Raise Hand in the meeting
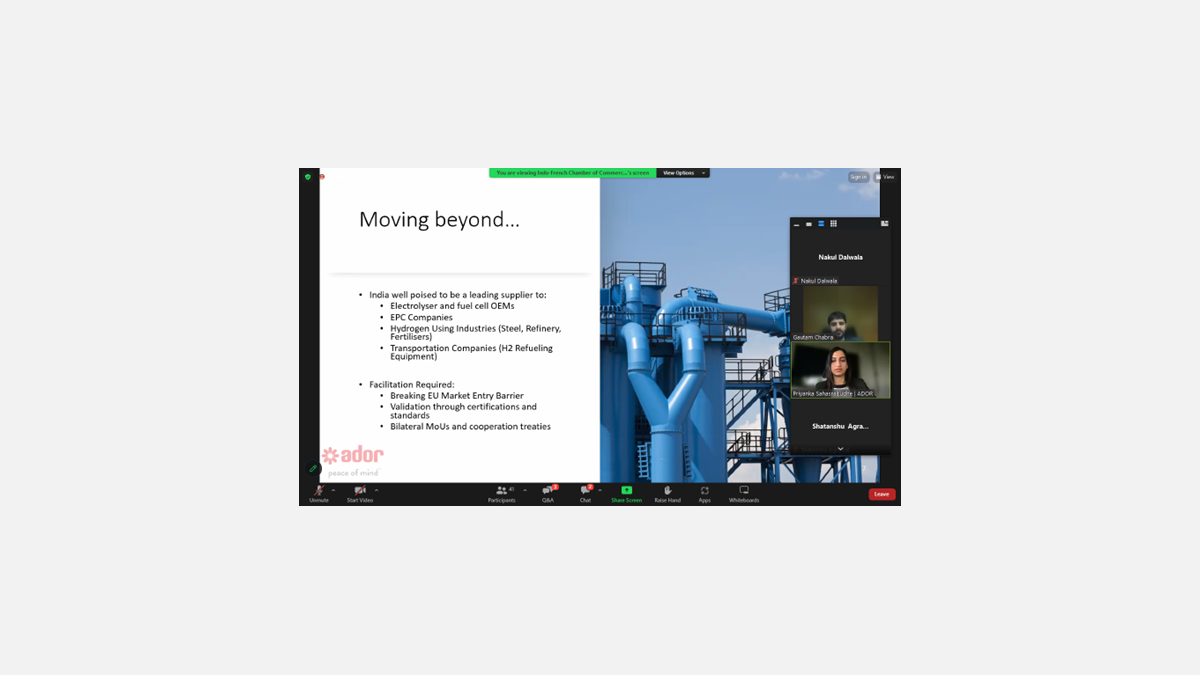 click(x=667, y=492)
